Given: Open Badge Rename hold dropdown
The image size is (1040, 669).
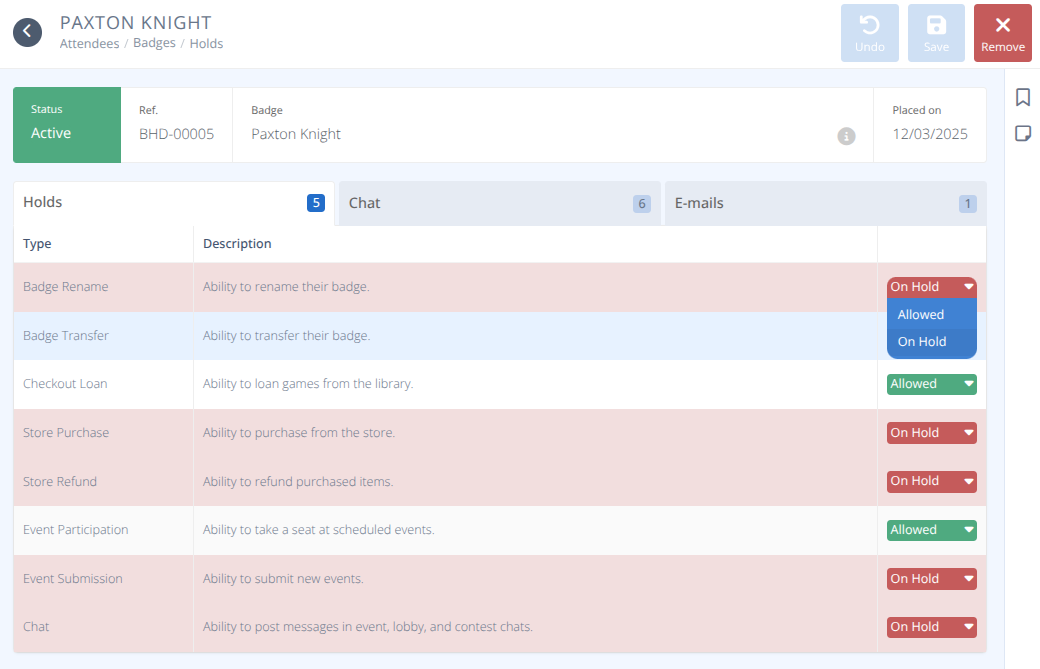Looking at the screenshot, I should [931, 287].
